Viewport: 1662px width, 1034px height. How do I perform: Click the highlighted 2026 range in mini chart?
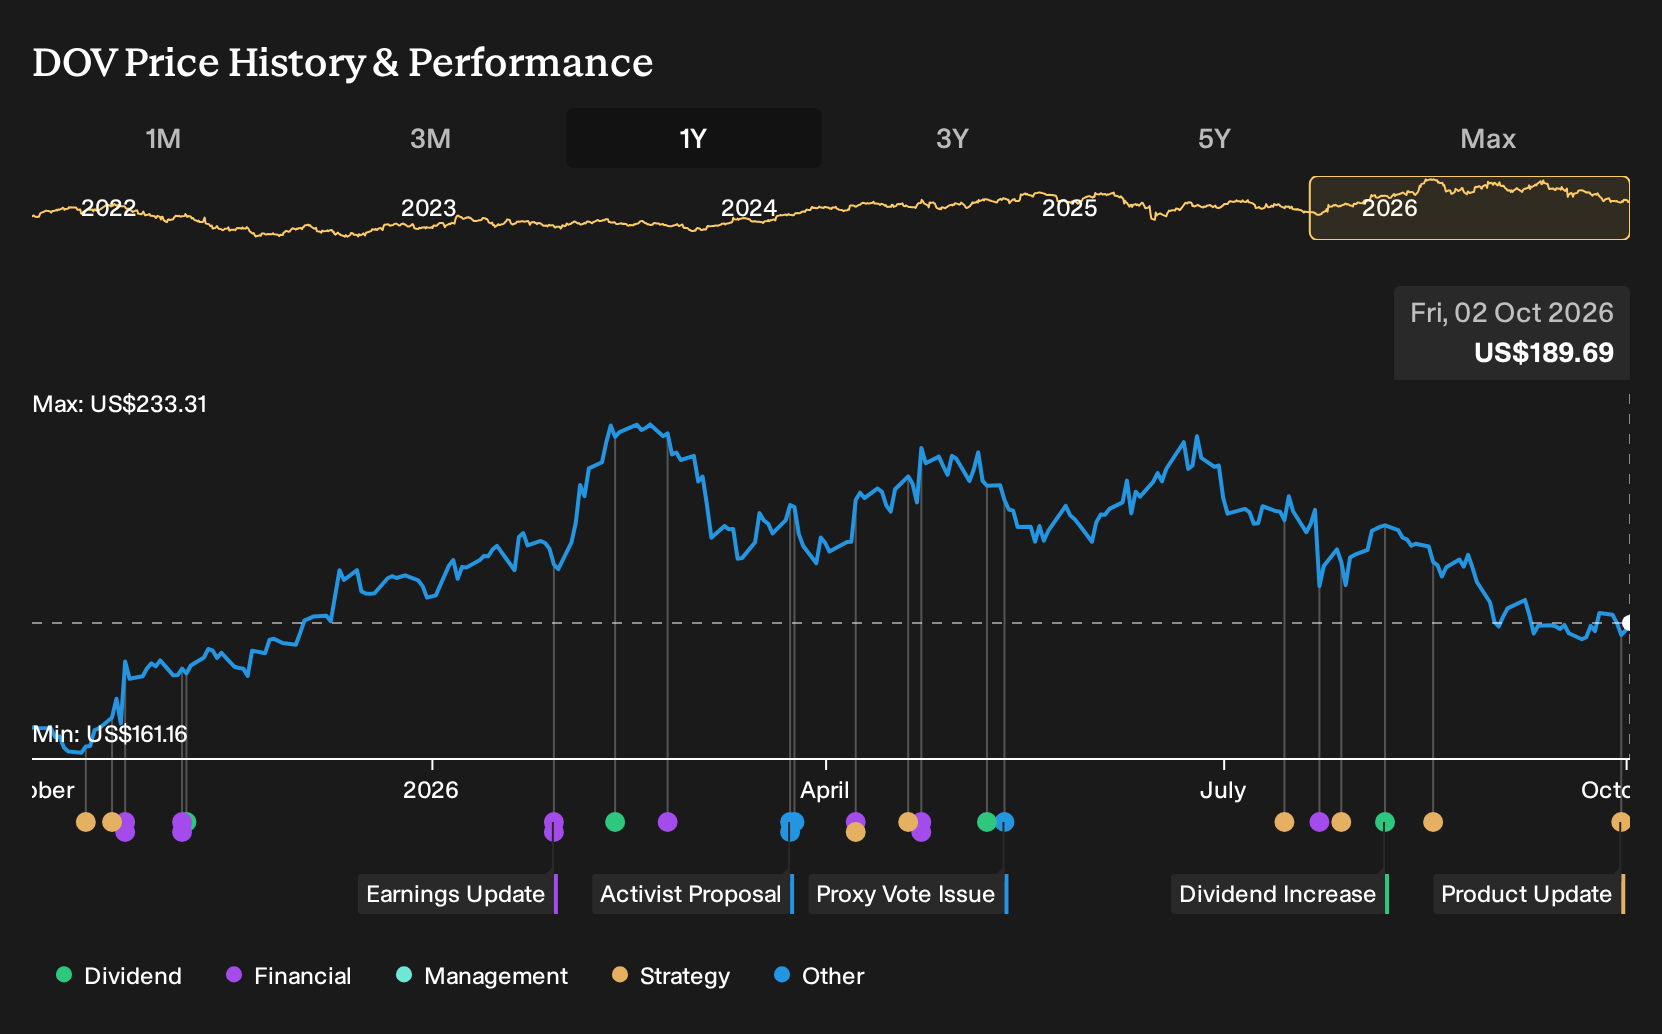(1469, 208)
